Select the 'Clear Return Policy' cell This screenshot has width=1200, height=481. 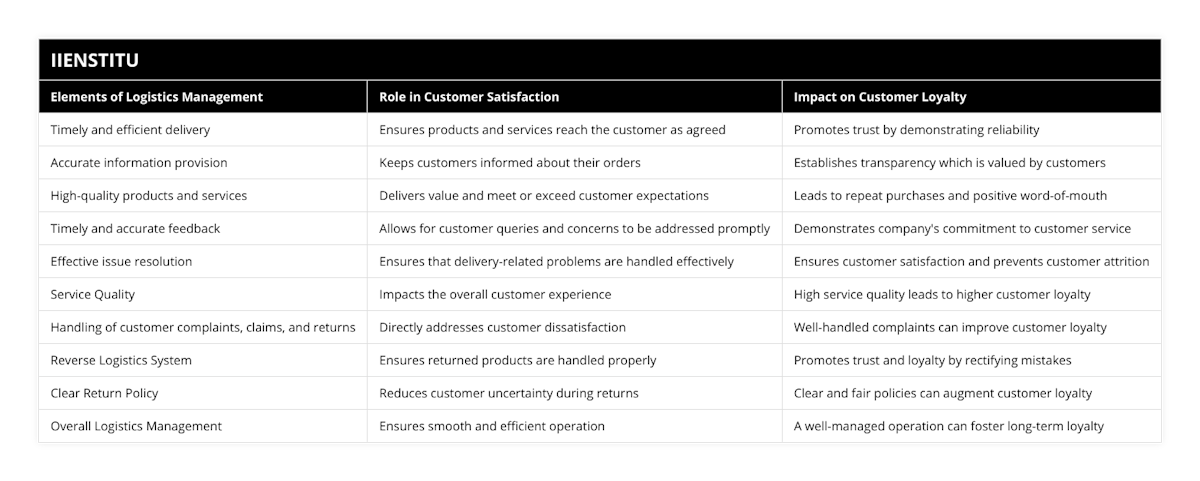104,393
